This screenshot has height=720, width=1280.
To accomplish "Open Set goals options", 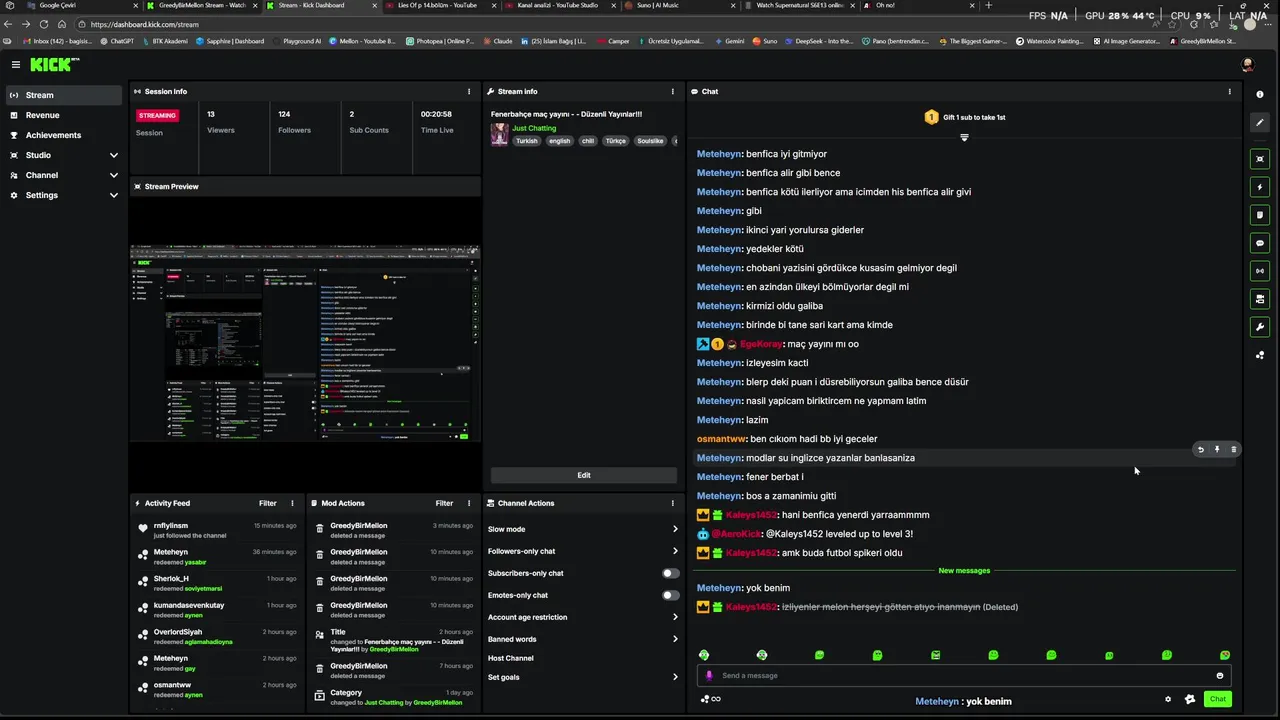I will (583, 677).
